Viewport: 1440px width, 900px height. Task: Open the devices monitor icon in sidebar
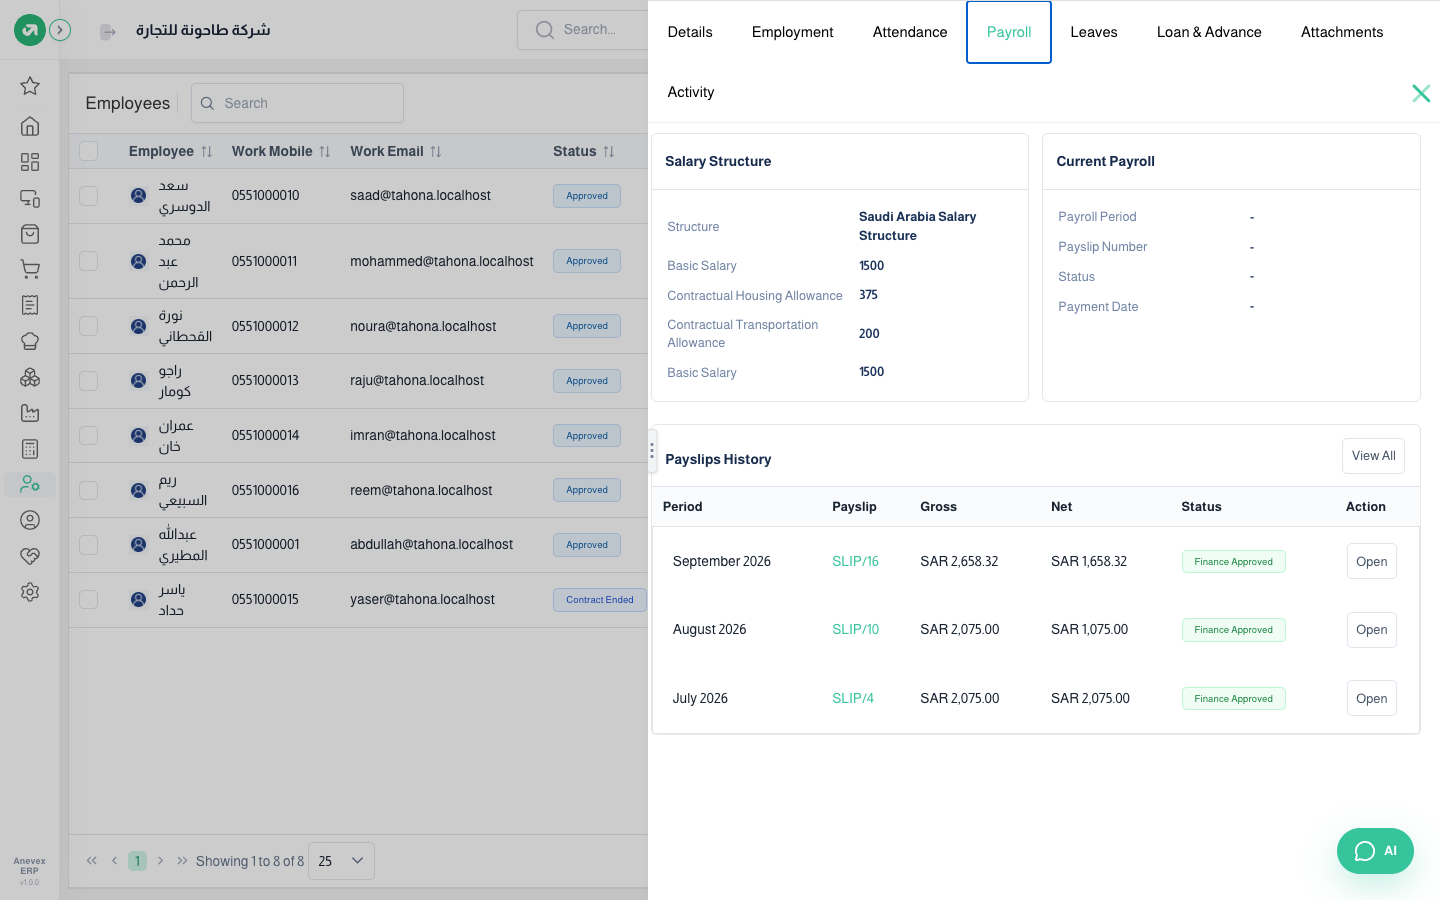tap(30, 198)
